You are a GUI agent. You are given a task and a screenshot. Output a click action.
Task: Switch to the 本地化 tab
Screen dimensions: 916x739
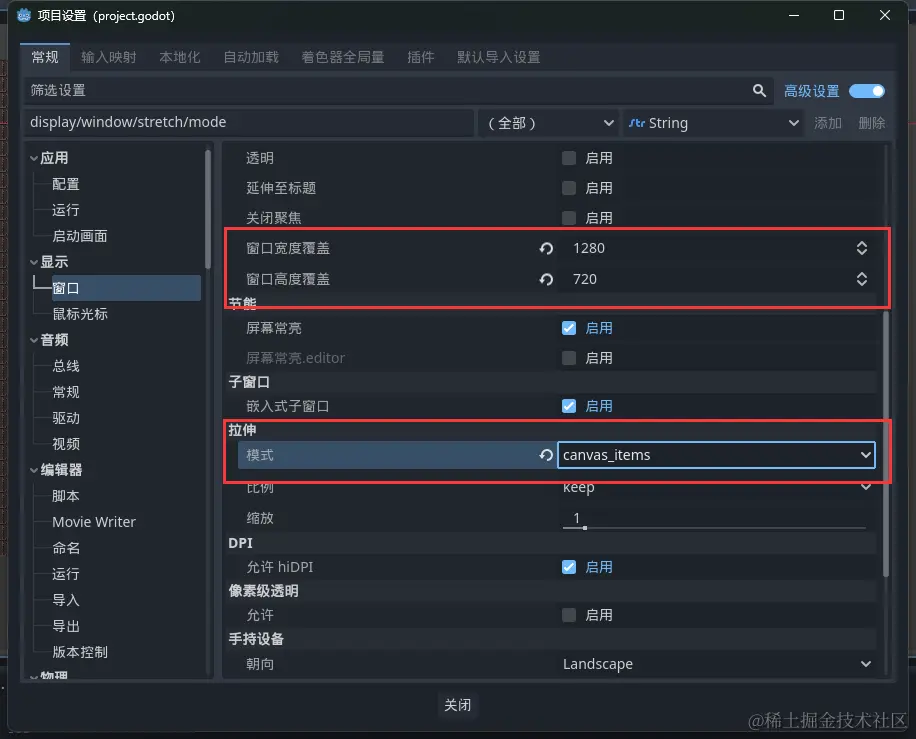[x=180, y=57]
